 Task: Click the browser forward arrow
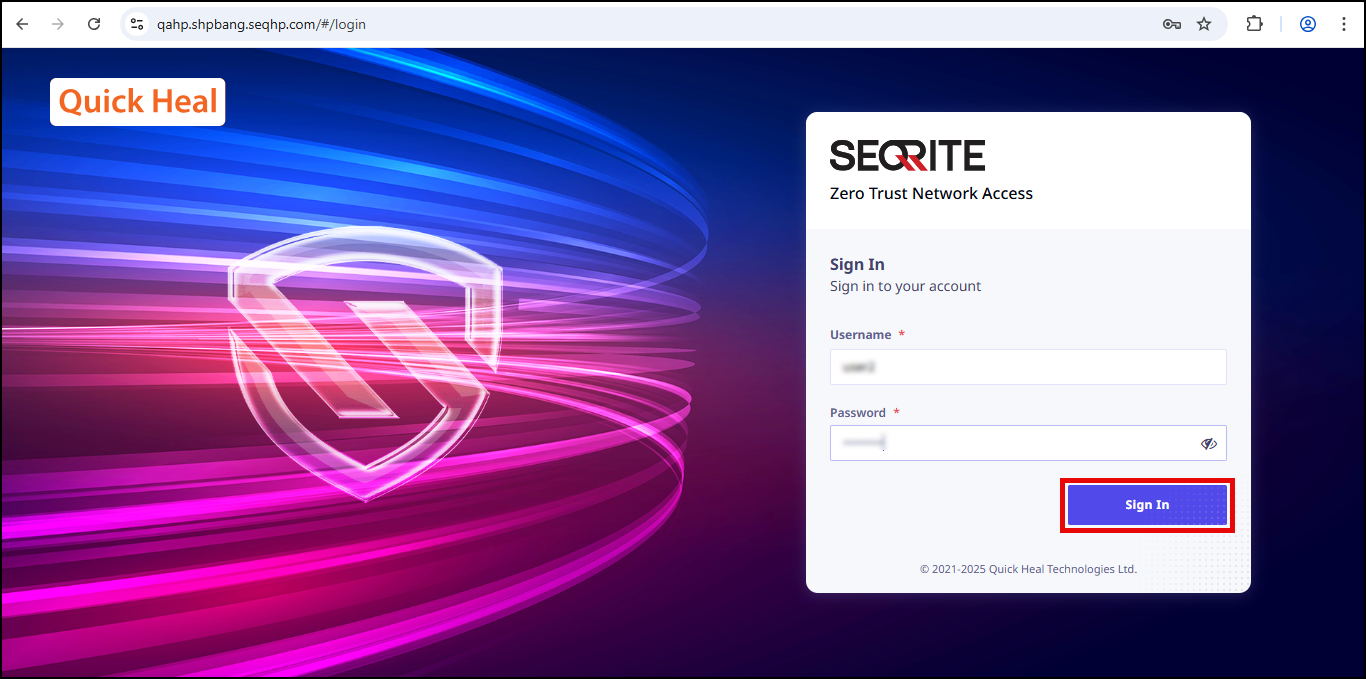(x=58, y=24)
